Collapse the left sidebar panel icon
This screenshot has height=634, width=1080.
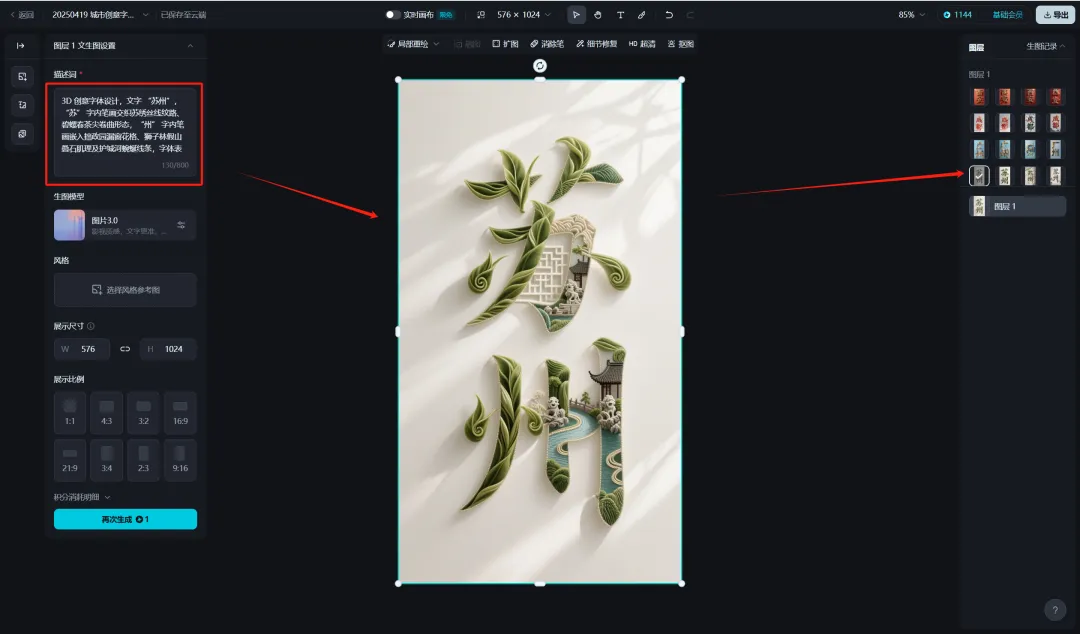pyautogui.click(x=21, y=45)
